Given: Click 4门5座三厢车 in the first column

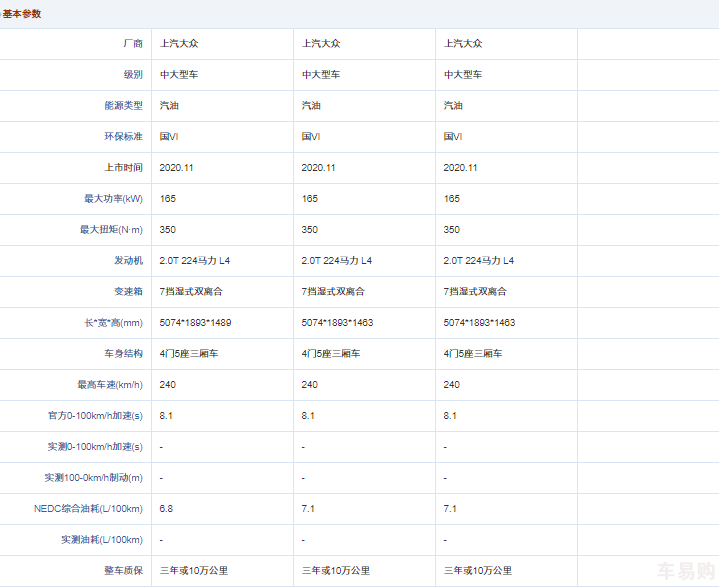Looking at the screenshot, I should (189, 354).
